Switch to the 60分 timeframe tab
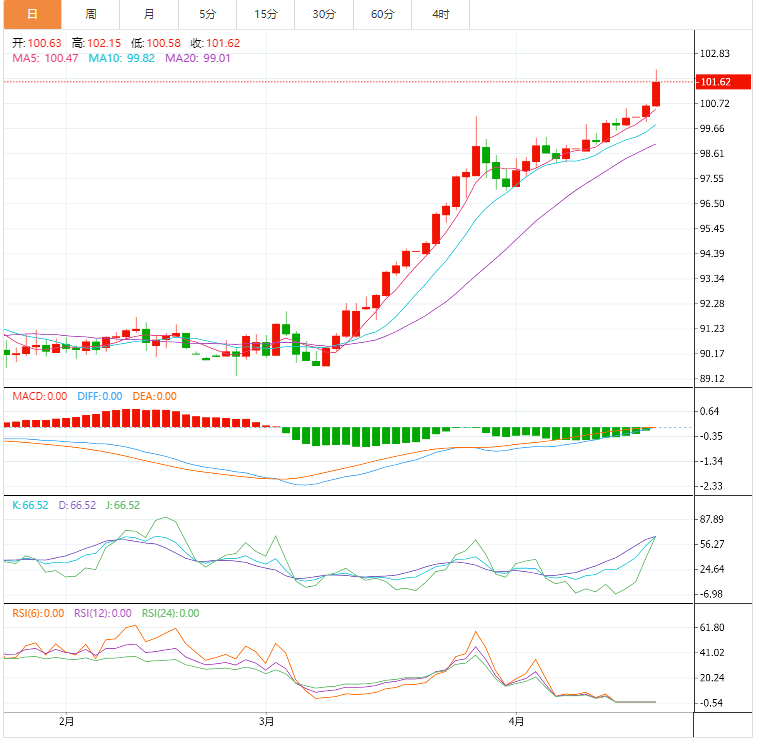757x742 pixels. pyautogui.click(x=382, y=14)
